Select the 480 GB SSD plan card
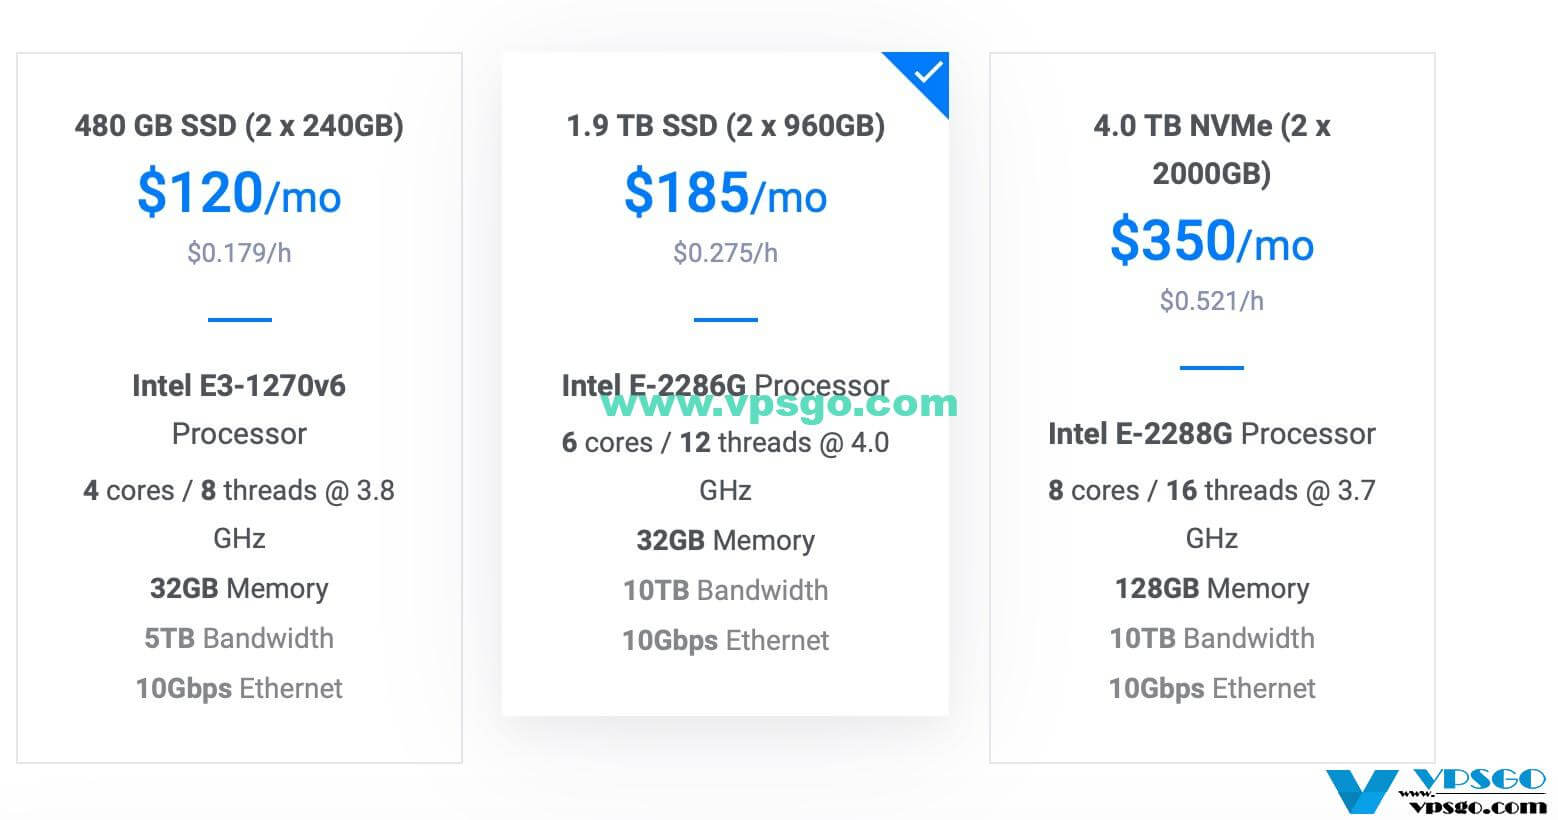Screen dimensions: 1558x820 [239, 408]
